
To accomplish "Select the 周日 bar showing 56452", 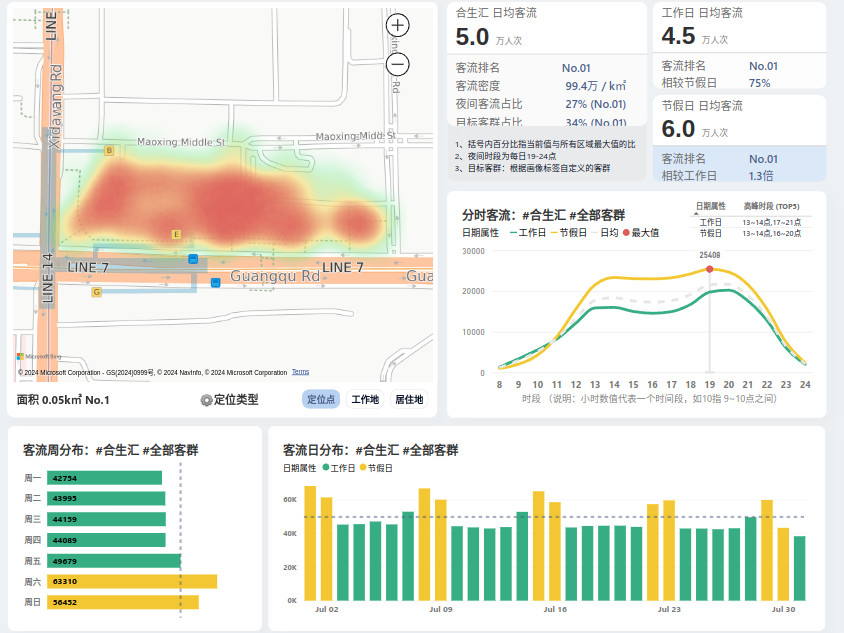I will coord(123,602).
